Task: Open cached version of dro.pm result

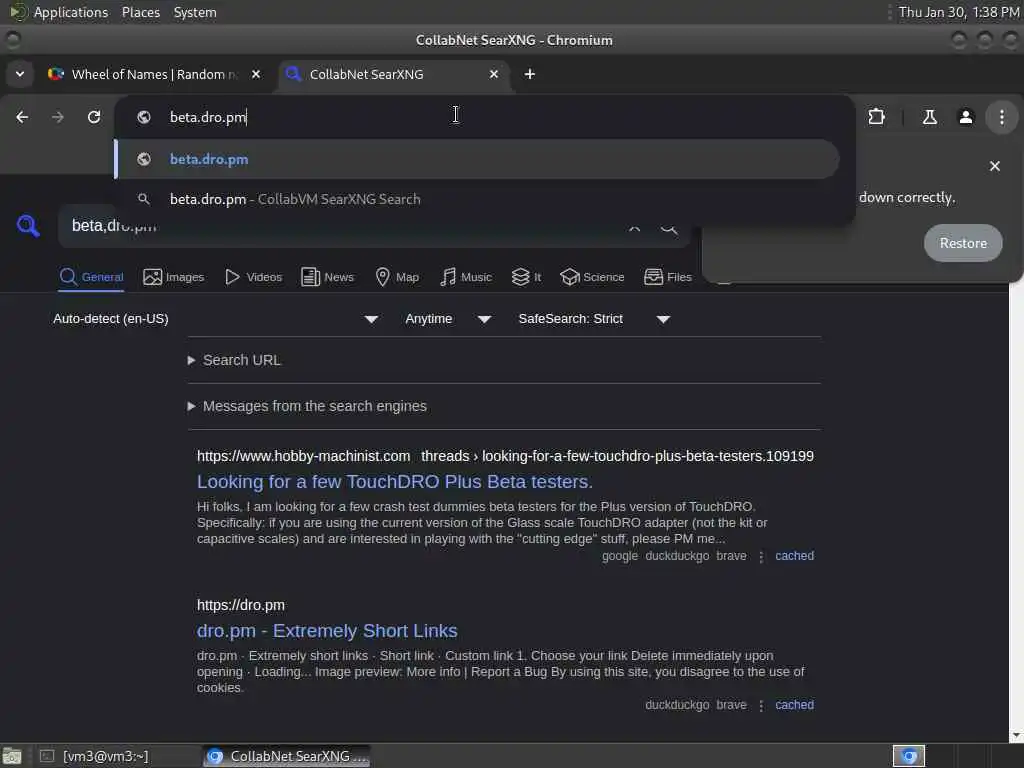Action: (x=794, y=705)
